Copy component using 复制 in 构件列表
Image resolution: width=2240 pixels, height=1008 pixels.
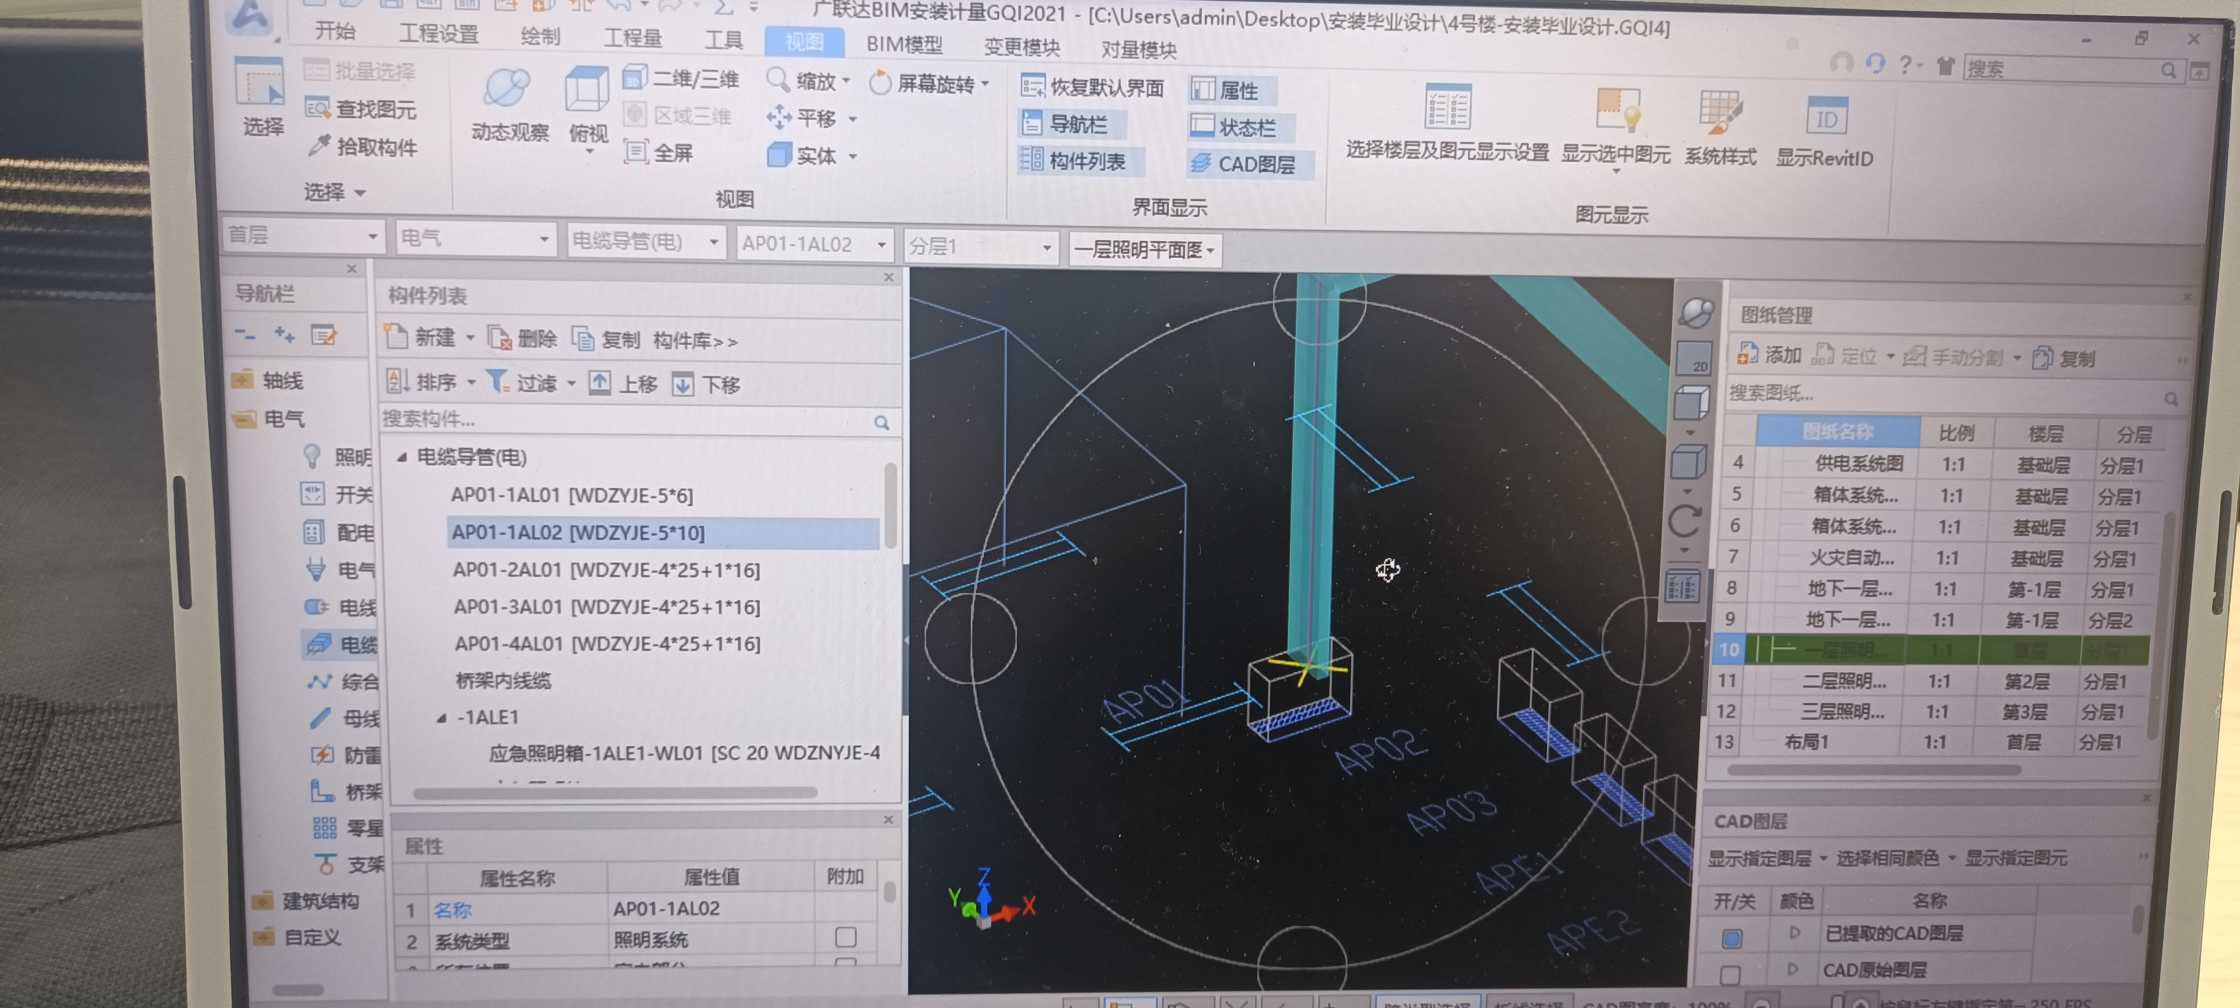(x=606, y=340)
